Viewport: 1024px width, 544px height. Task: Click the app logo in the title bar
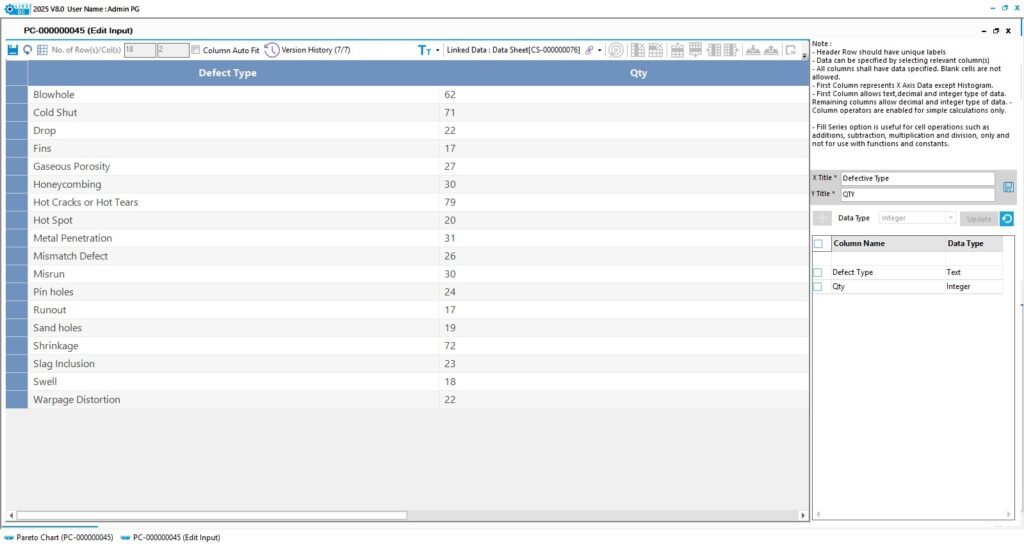pos(17,9)
